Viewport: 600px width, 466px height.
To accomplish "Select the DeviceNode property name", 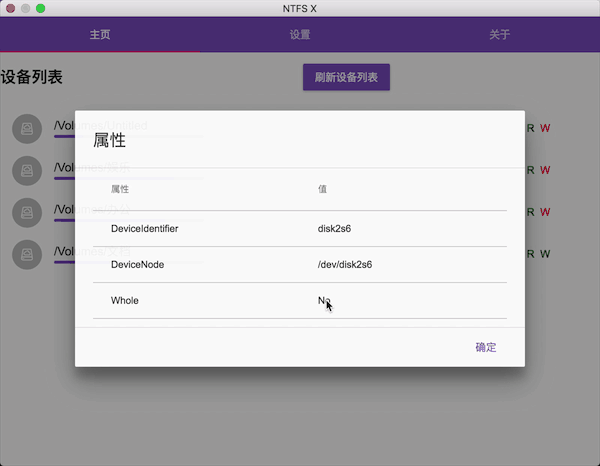I will click(137, 265).
